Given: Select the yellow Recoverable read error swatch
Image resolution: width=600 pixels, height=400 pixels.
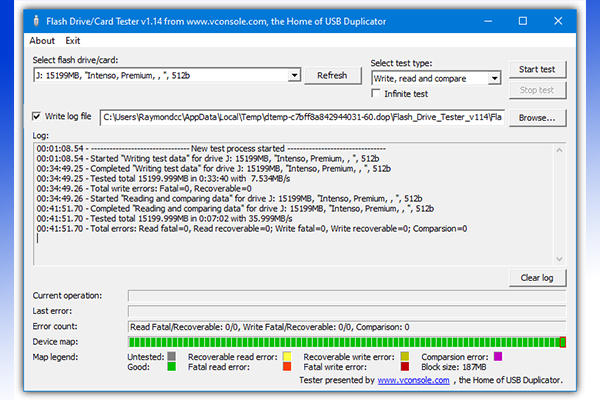Looking at the screenshot, I should 286,356.
